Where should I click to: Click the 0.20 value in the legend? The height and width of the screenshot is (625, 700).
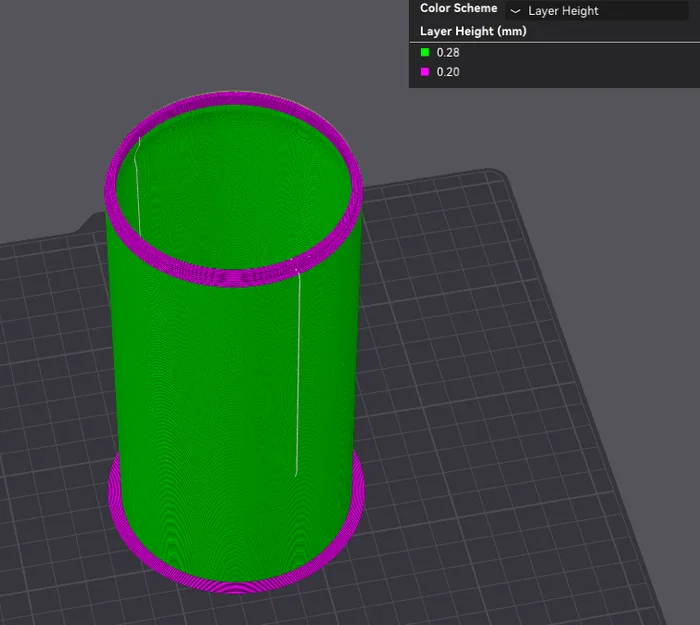point(448,72)
